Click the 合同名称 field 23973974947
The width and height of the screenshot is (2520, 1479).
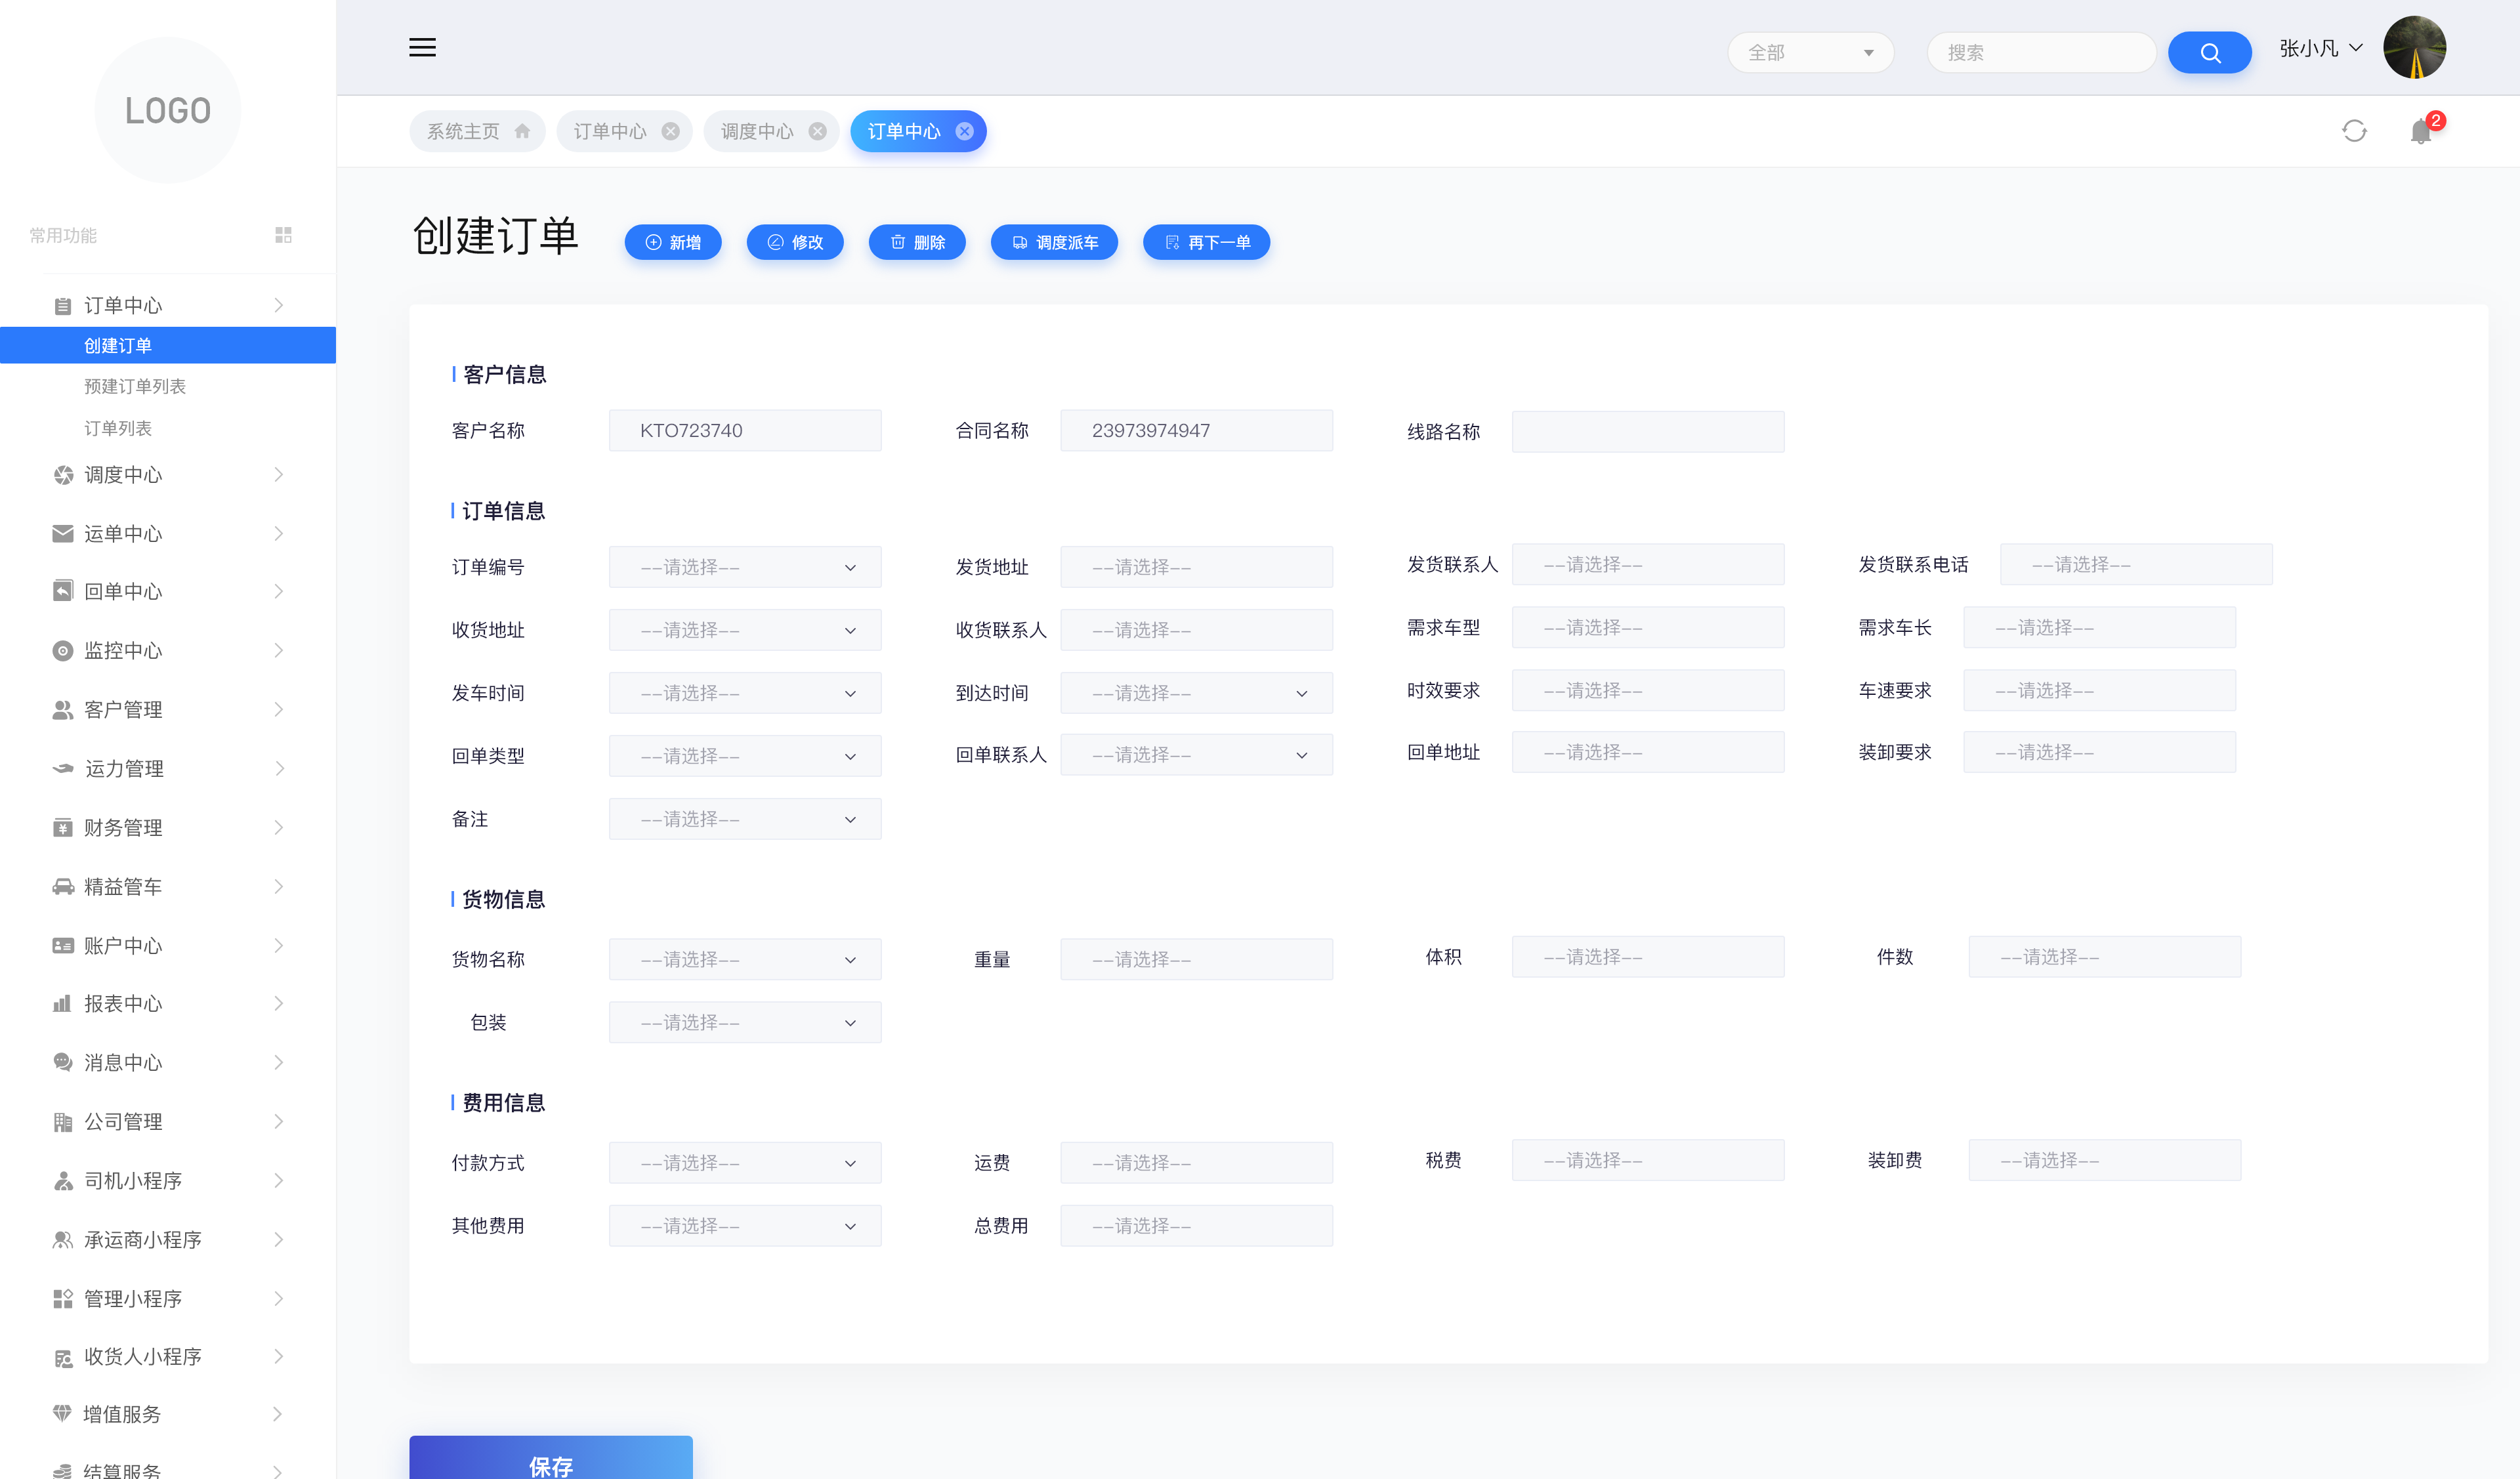coord(1196,430)
